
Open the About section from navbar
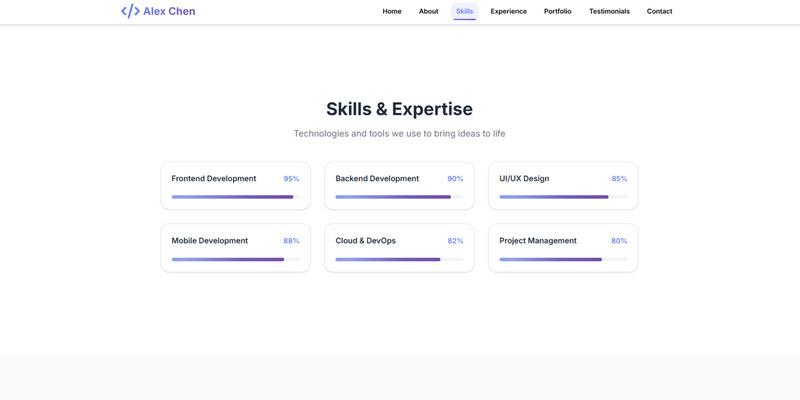(x=428, y=11)
